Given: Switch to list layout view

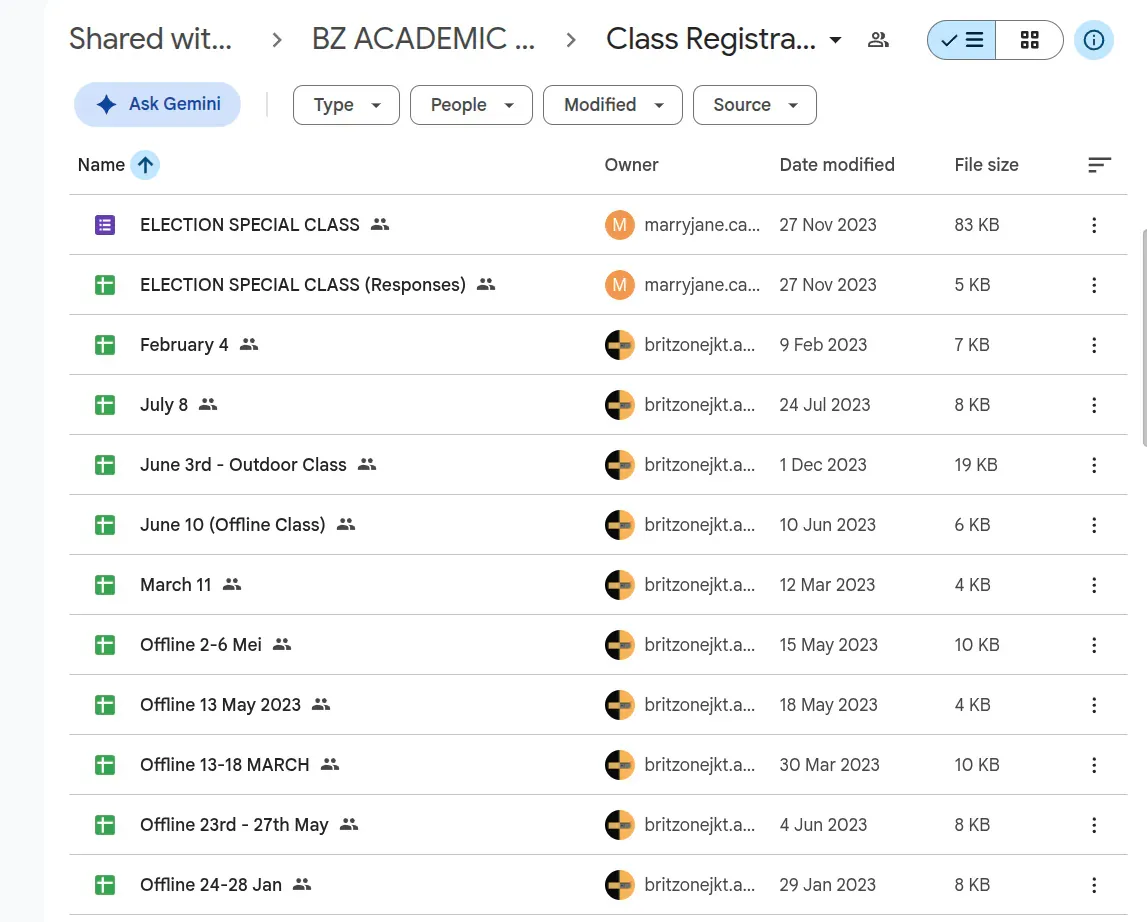Looking at the screenshot, I should (x=961, y=40).
